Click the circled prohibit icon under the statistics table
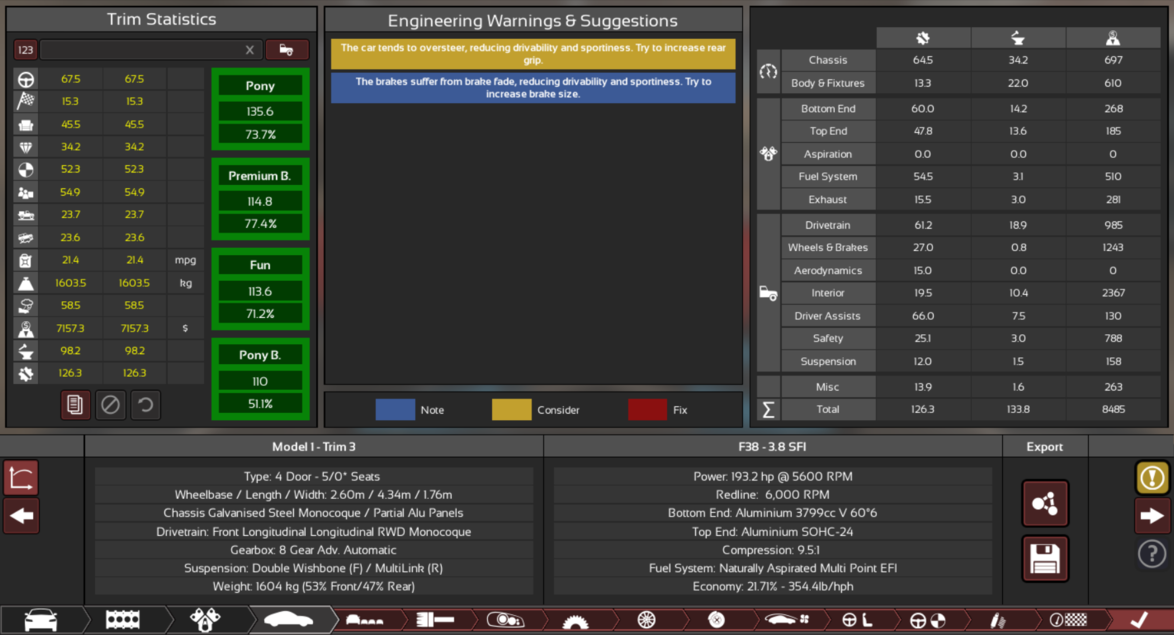The height and width of the screenshot is (635, 1174). pyautogui.click(x=110, y=405)
